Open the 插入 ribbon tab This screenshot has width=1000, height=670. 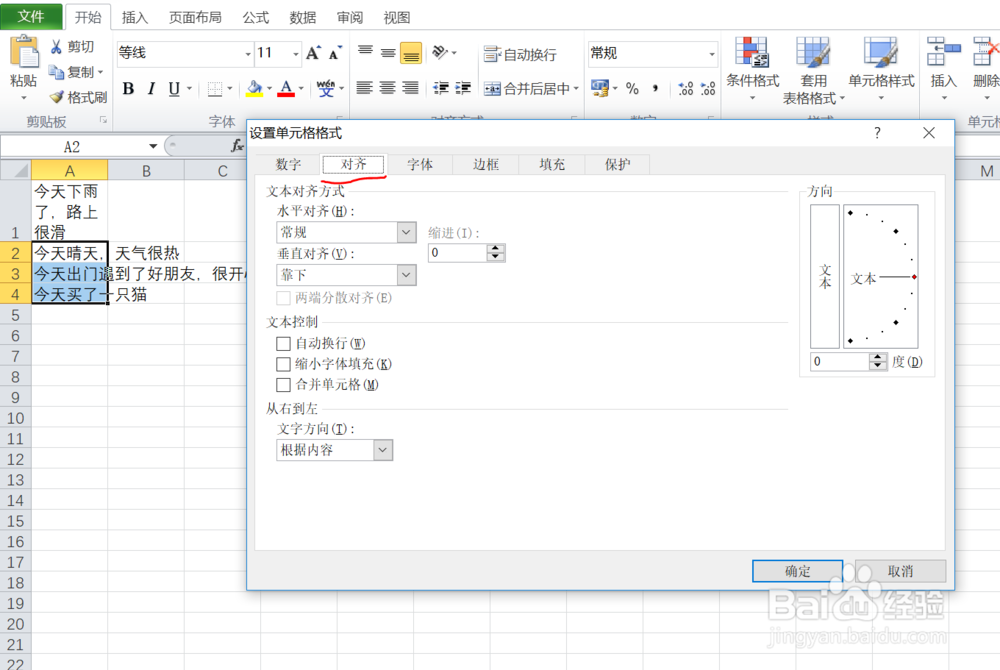(135, 17)
